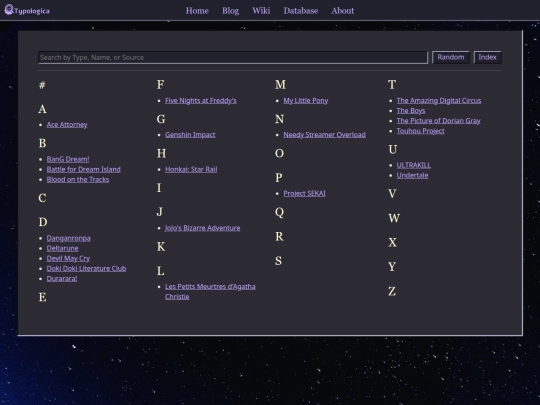Open Jojo's Bizarre Adventure
The width and height of the screenshot is (540, 405).
coord(202,228)
